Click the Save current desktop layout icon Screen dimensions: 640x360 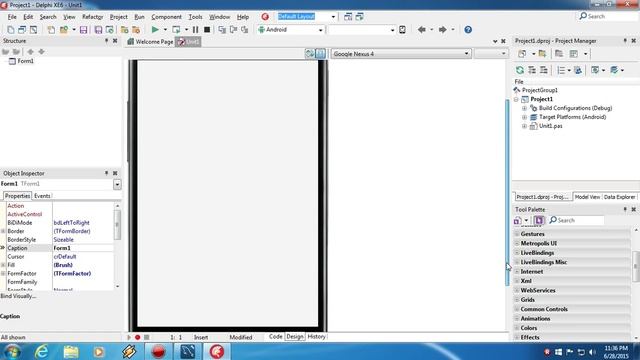pos(348,17)
